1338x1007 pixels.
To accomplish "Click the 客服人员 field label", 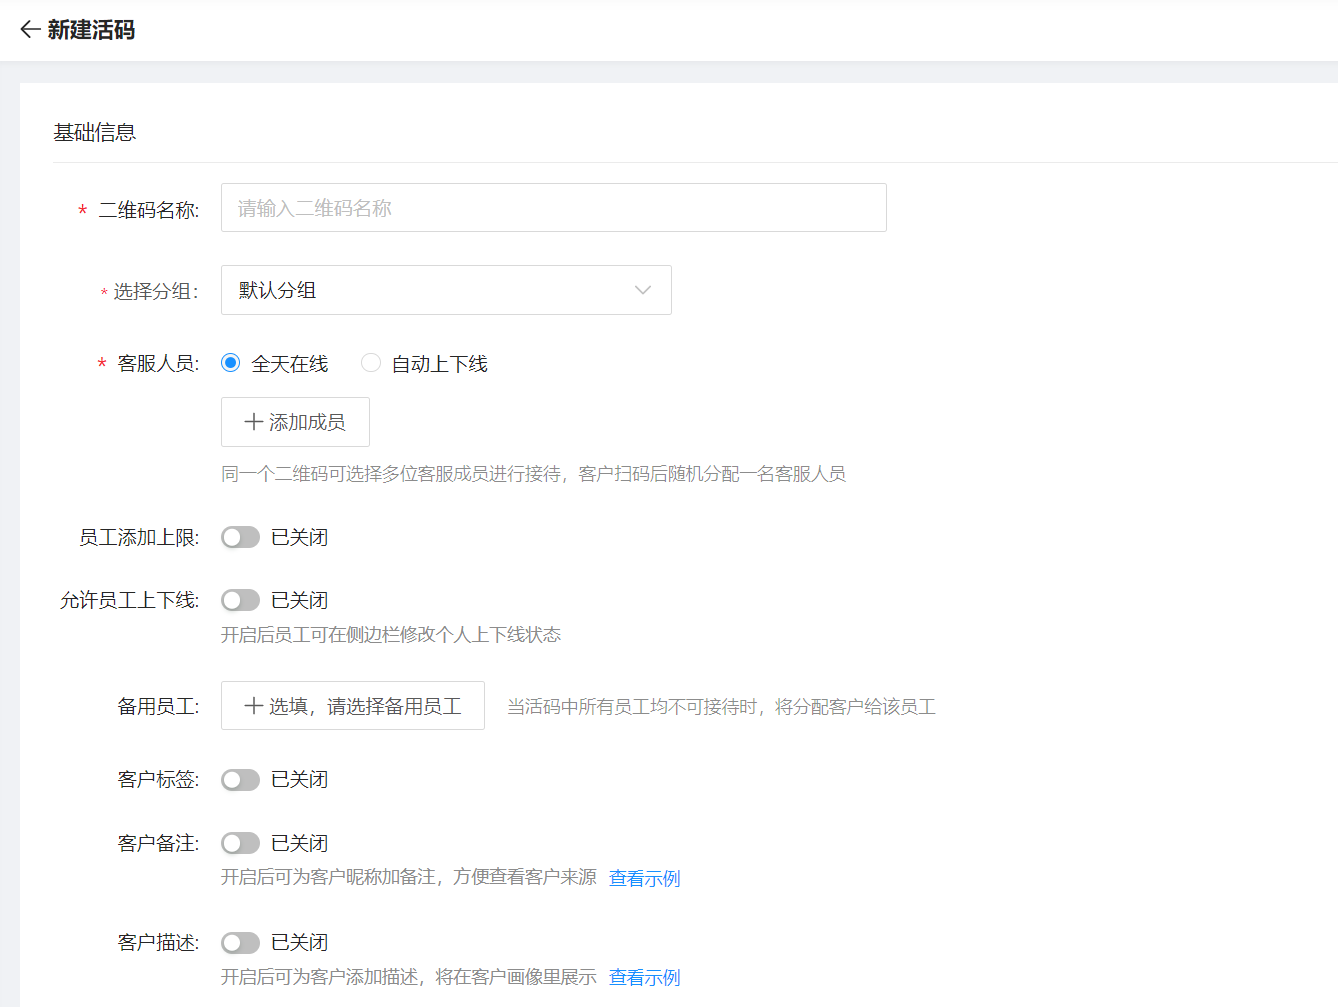I will [158, 363].
